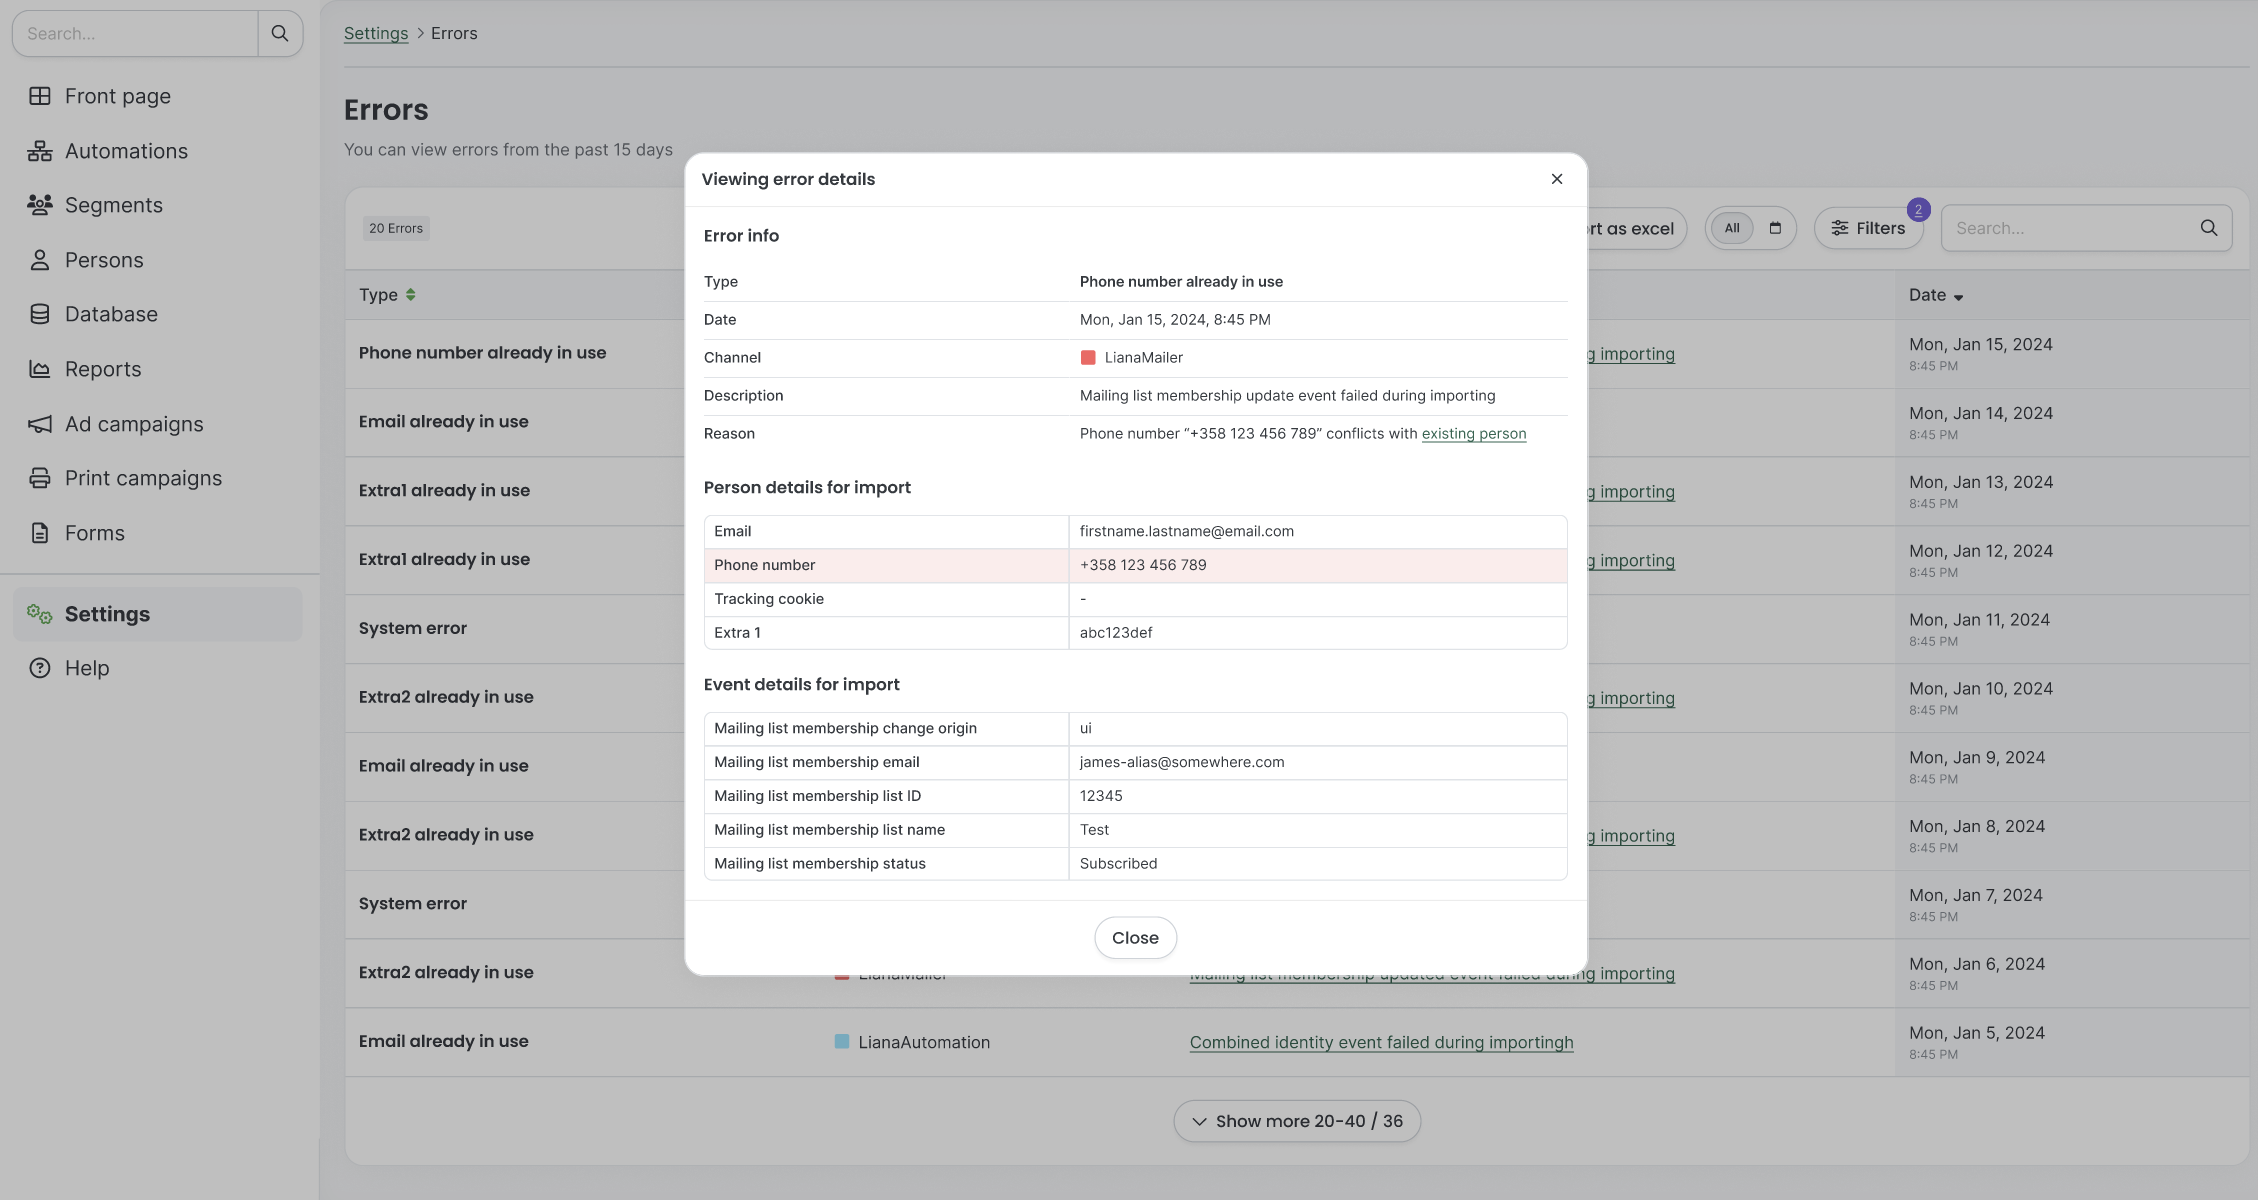Viewport: 2258px width, 1200px height.
Task: Open the Filters panel
Action: click(x=1869, y=228)
